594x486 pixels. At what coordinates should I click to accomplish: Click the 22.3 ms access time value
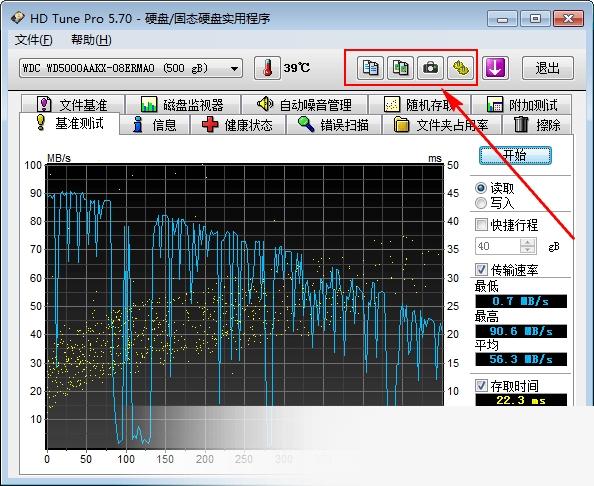click(521, 400)
